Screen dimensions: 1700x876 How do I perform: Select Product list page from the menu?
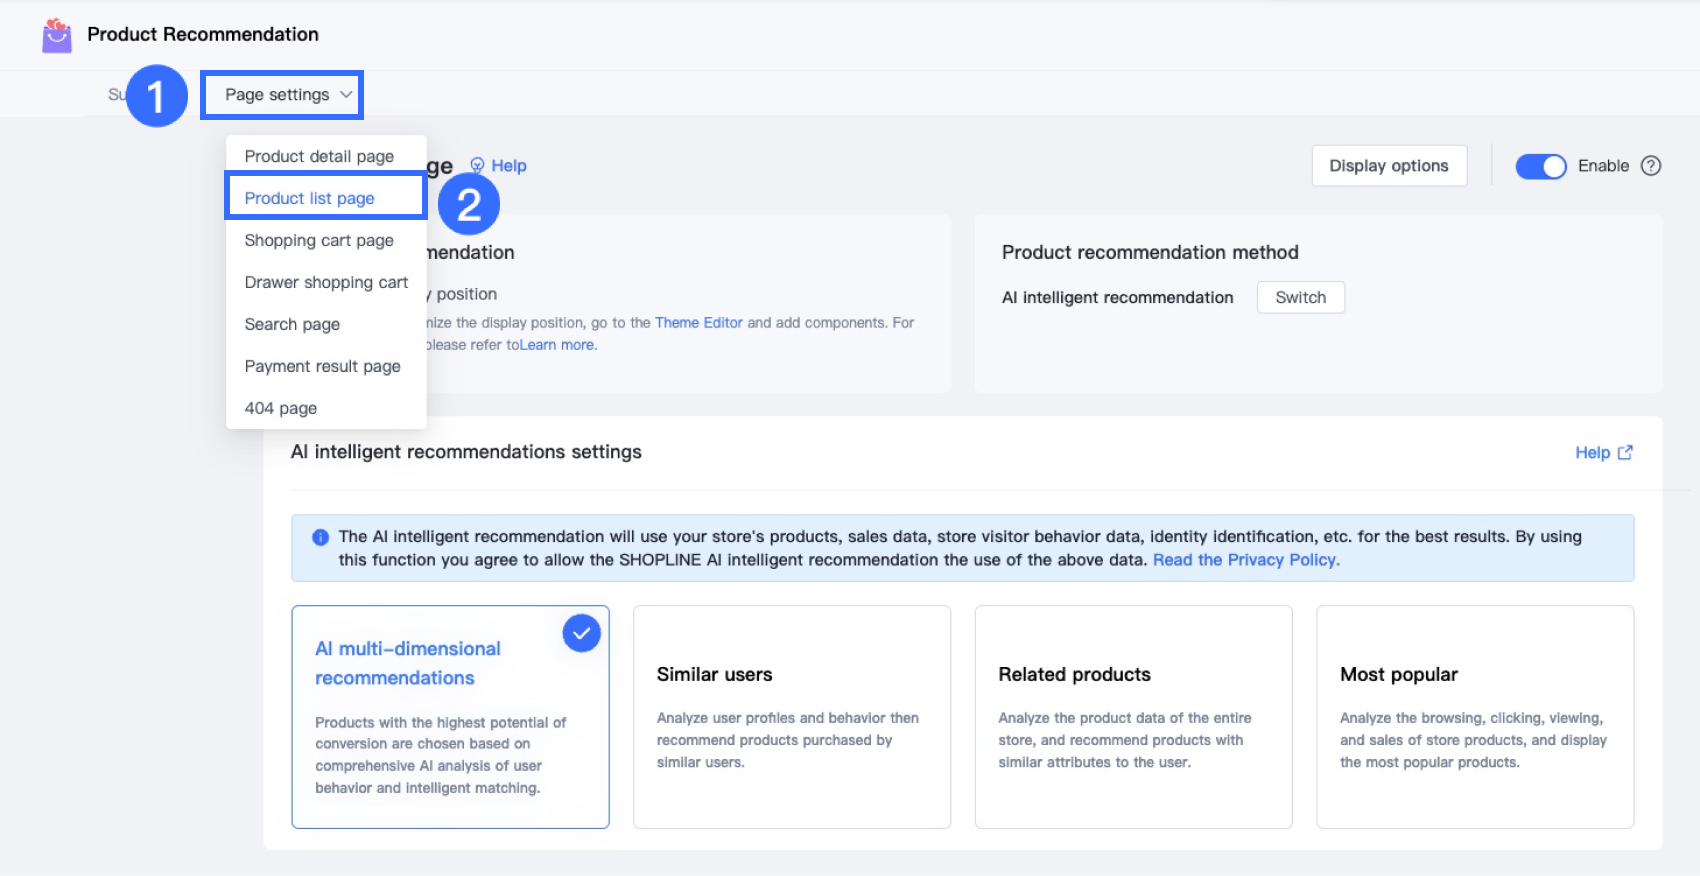(310, 198)
